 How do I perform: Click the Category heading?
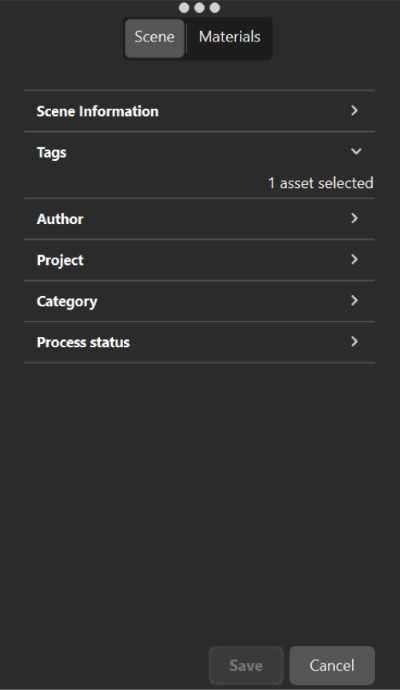[x=67, y=302]
